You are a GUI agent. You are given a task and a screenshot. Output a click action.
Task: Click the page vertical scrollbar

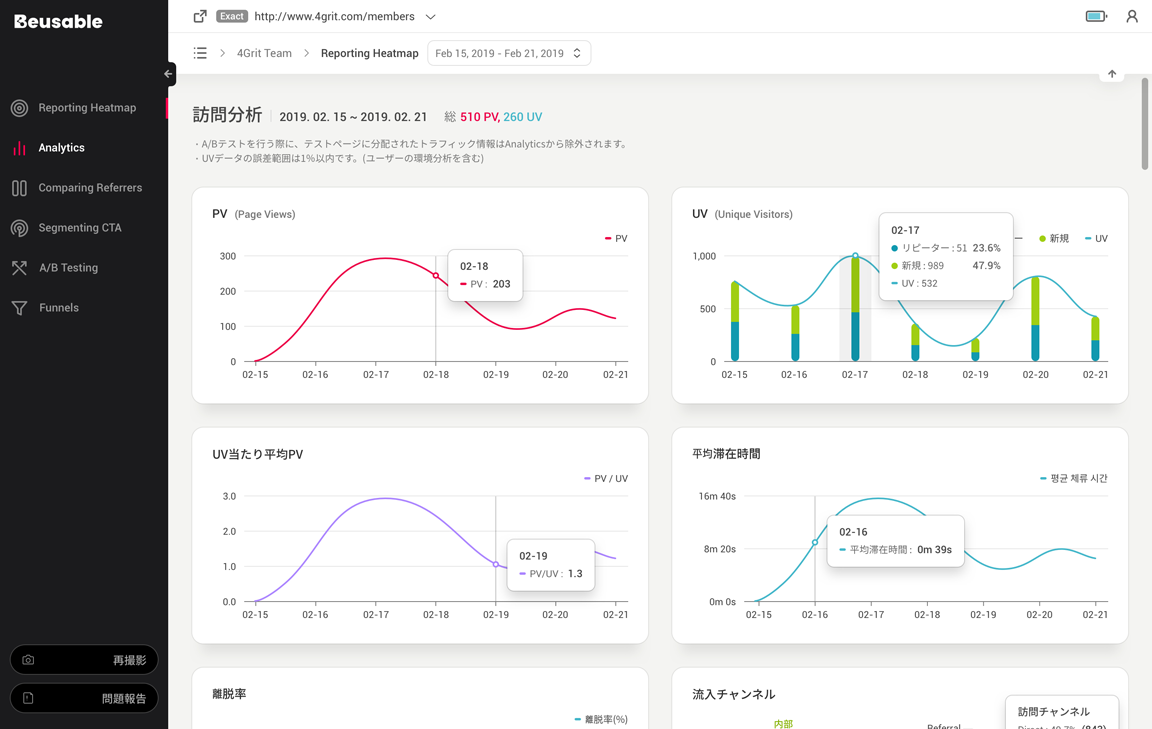1145,123
